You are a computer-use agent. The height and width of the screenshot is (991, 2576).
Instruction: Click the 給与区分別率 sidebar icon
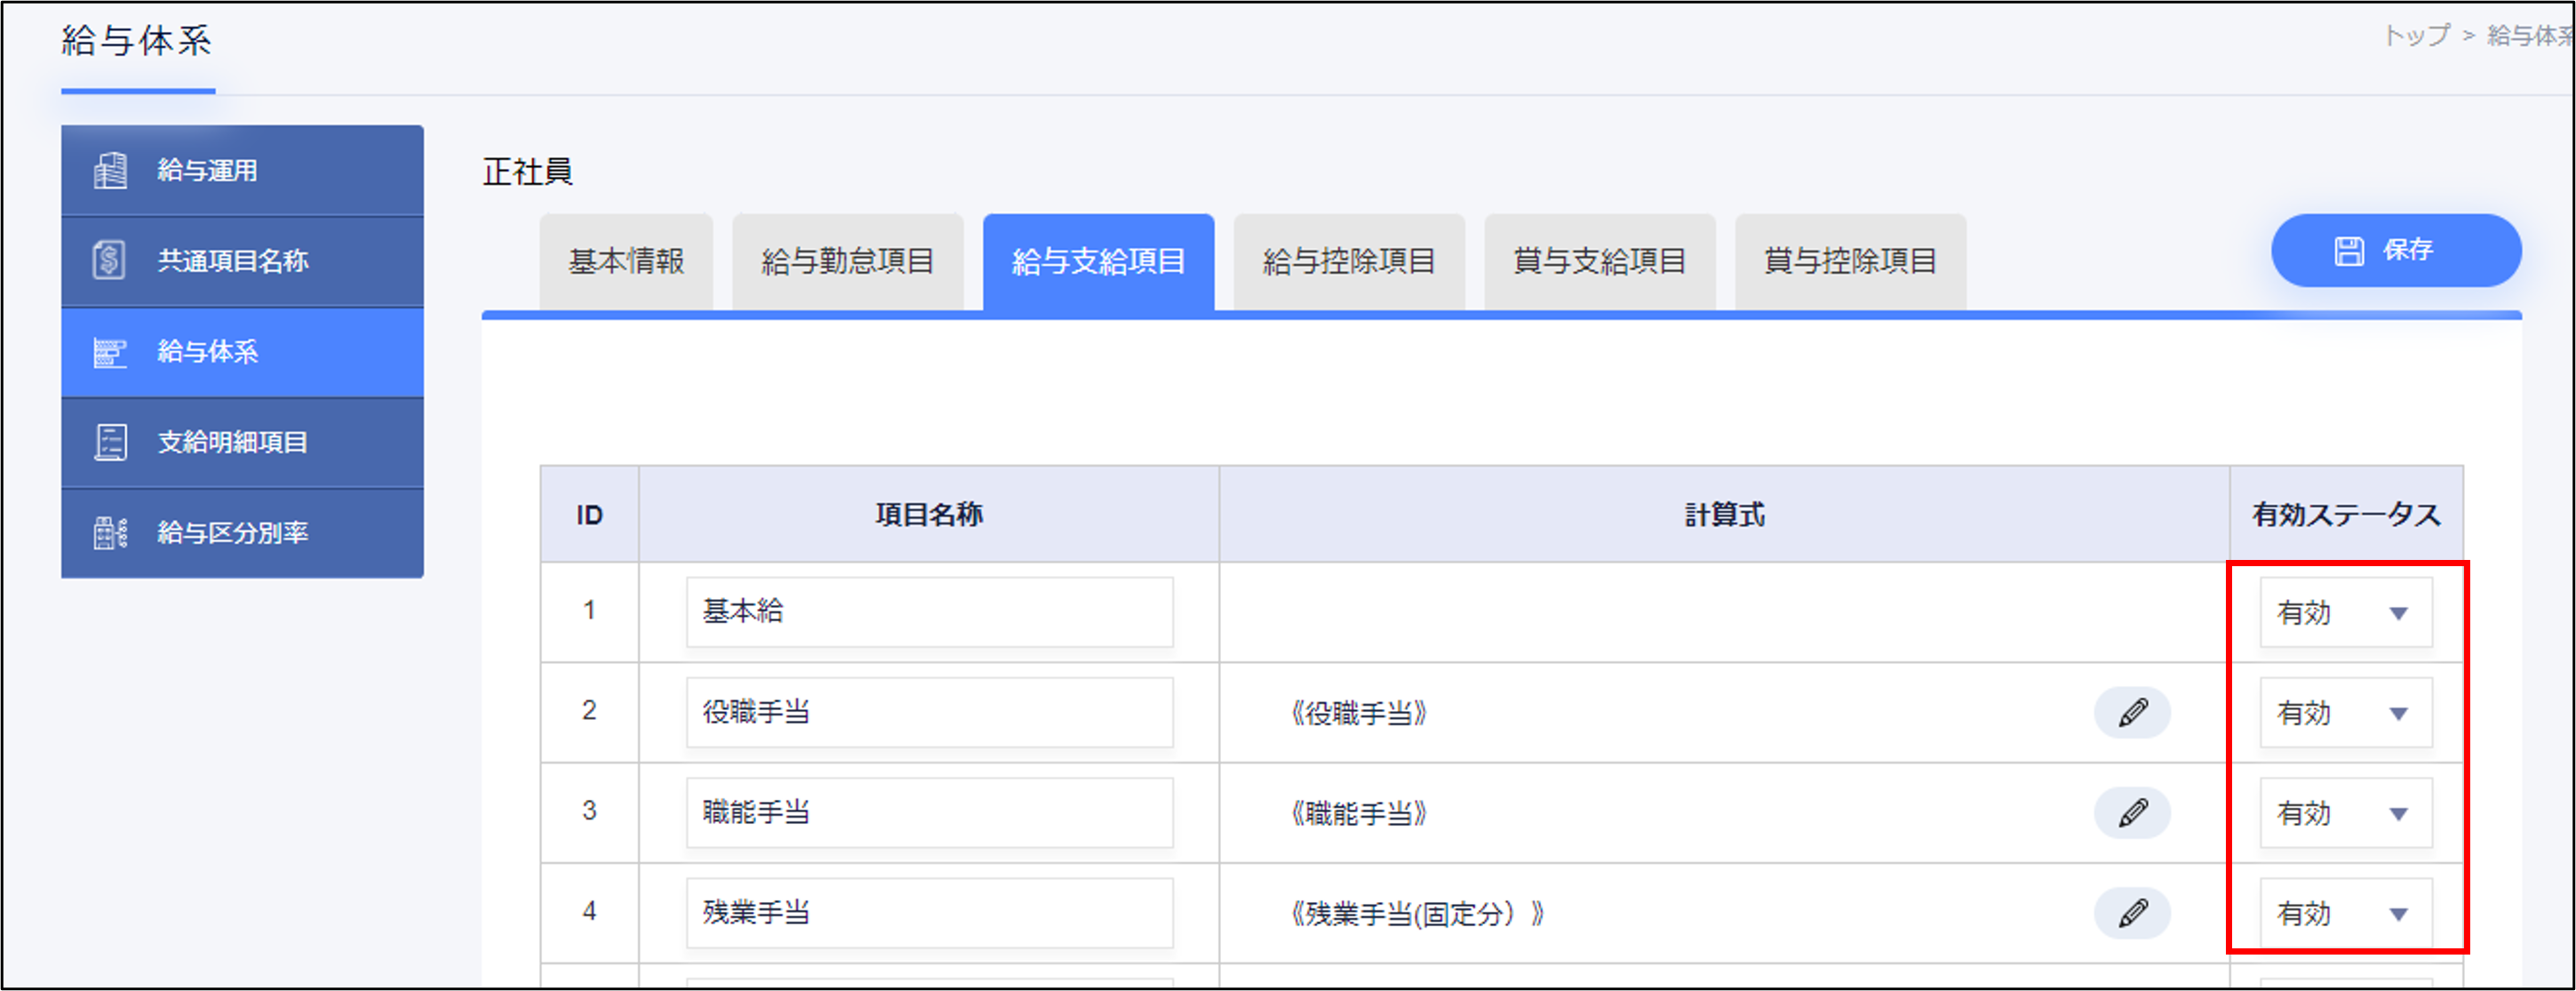(x=110, y=533)
